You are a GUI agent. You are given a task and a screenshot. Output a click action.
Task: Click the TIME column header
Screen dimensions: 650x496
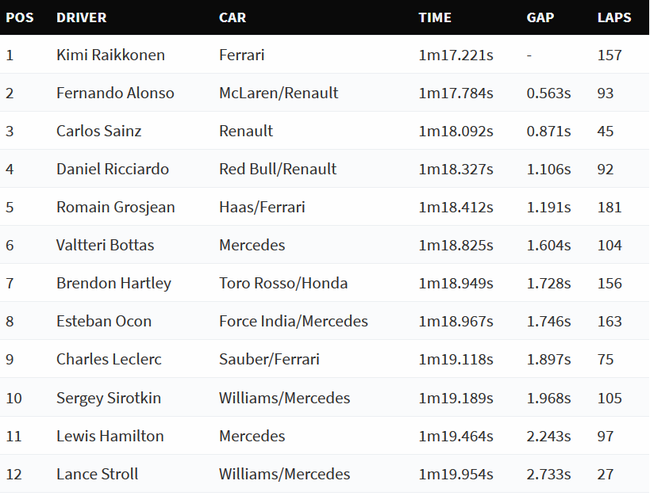click(x=434, y=17)
